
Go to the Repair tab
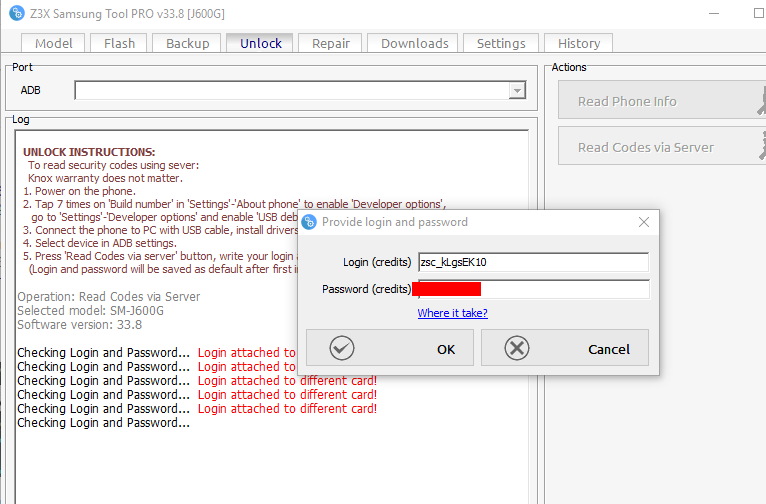pos(330,43)
